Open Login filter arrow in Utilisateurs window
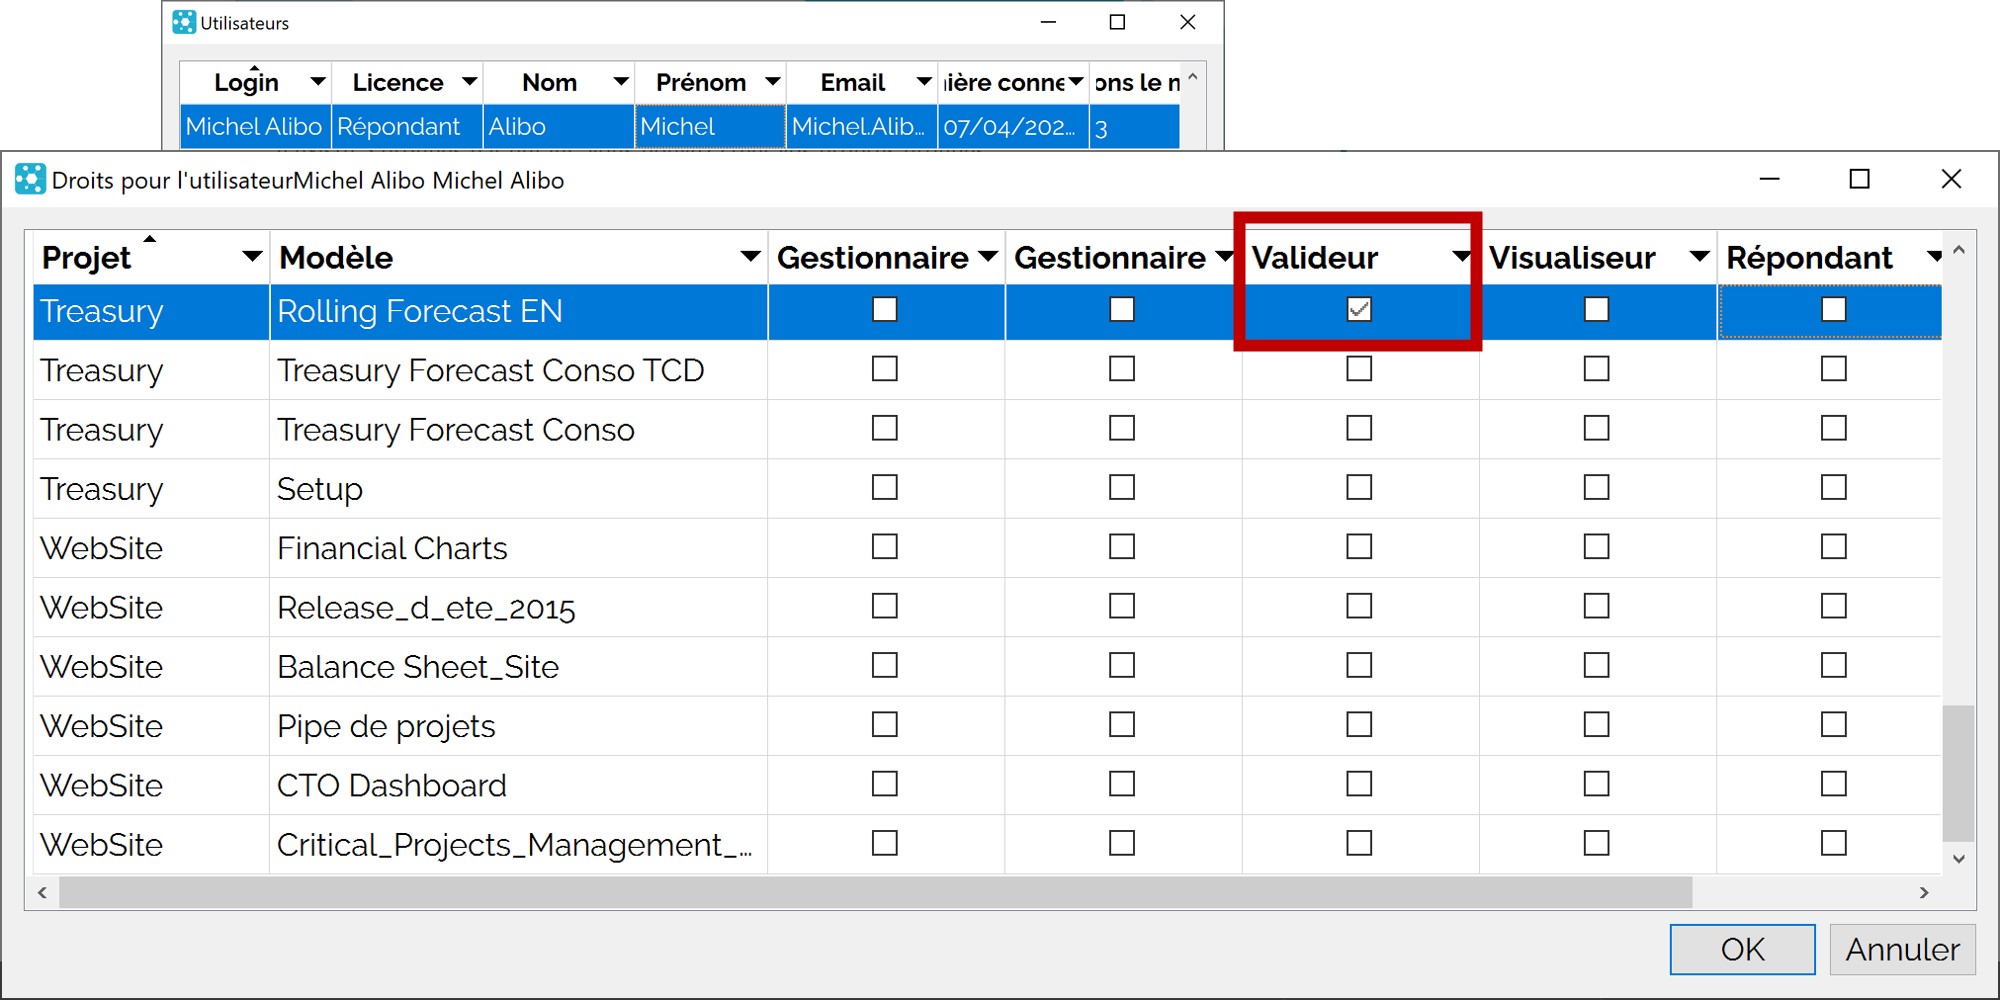2000x1000 pixels. (318, 82)
